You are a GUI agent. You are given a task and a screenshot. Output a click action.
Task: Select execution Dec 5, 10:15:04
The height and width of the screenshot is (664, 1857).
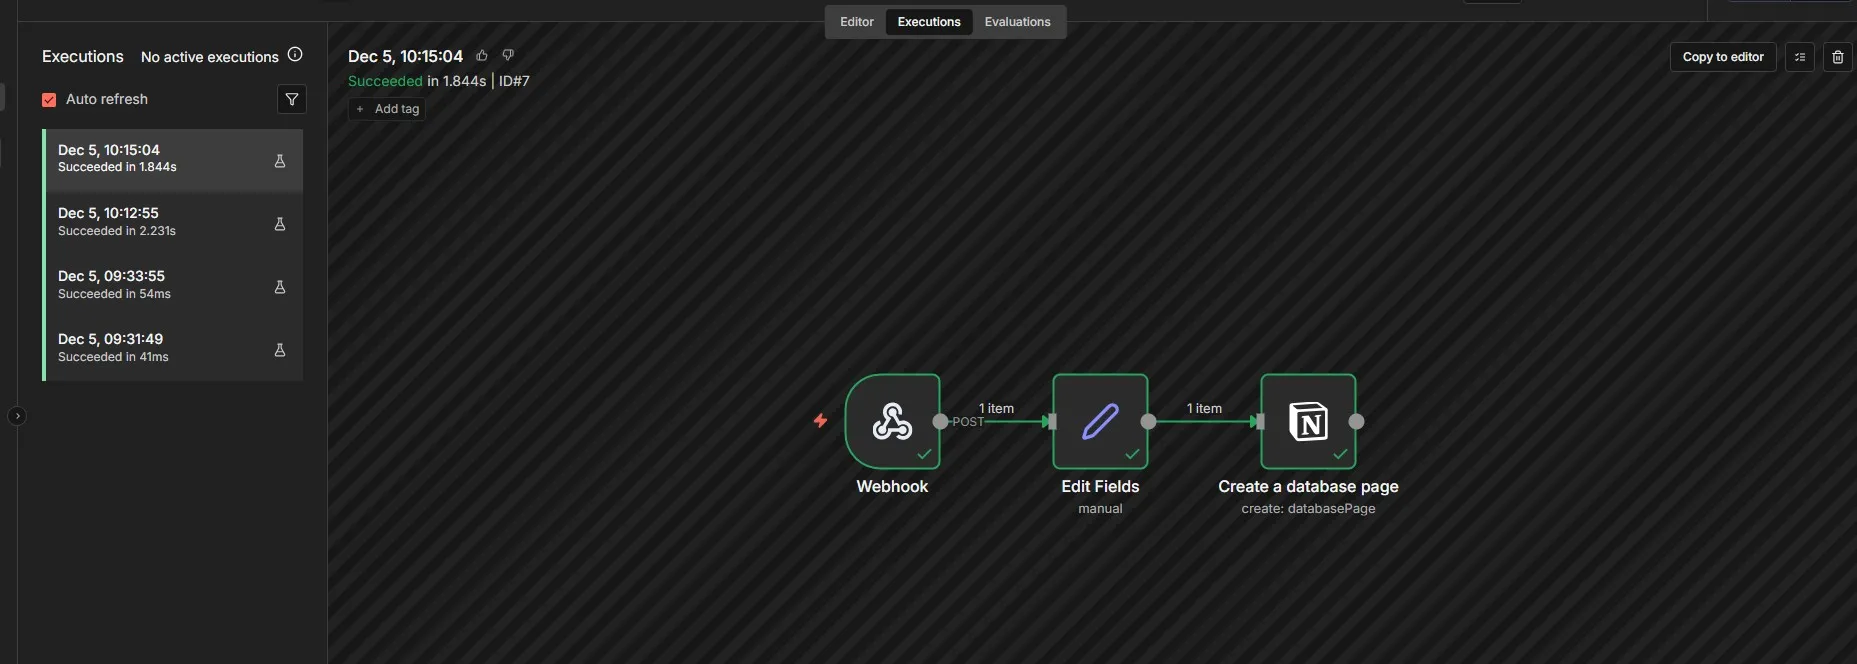coord(173,160)
